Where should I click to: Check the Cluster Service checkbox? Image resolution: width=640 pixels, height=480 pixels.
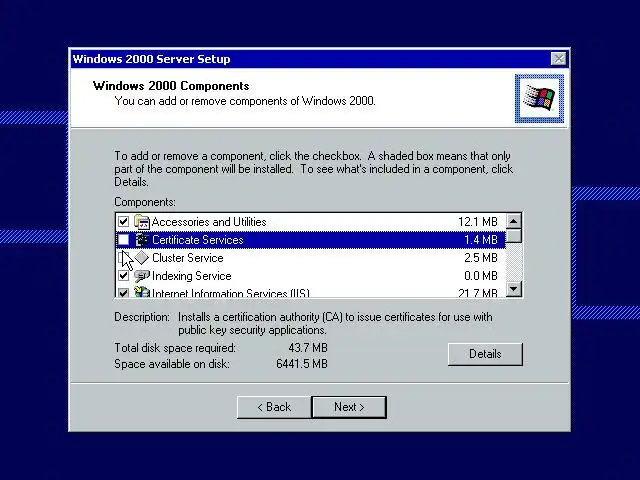click(123, 258)
